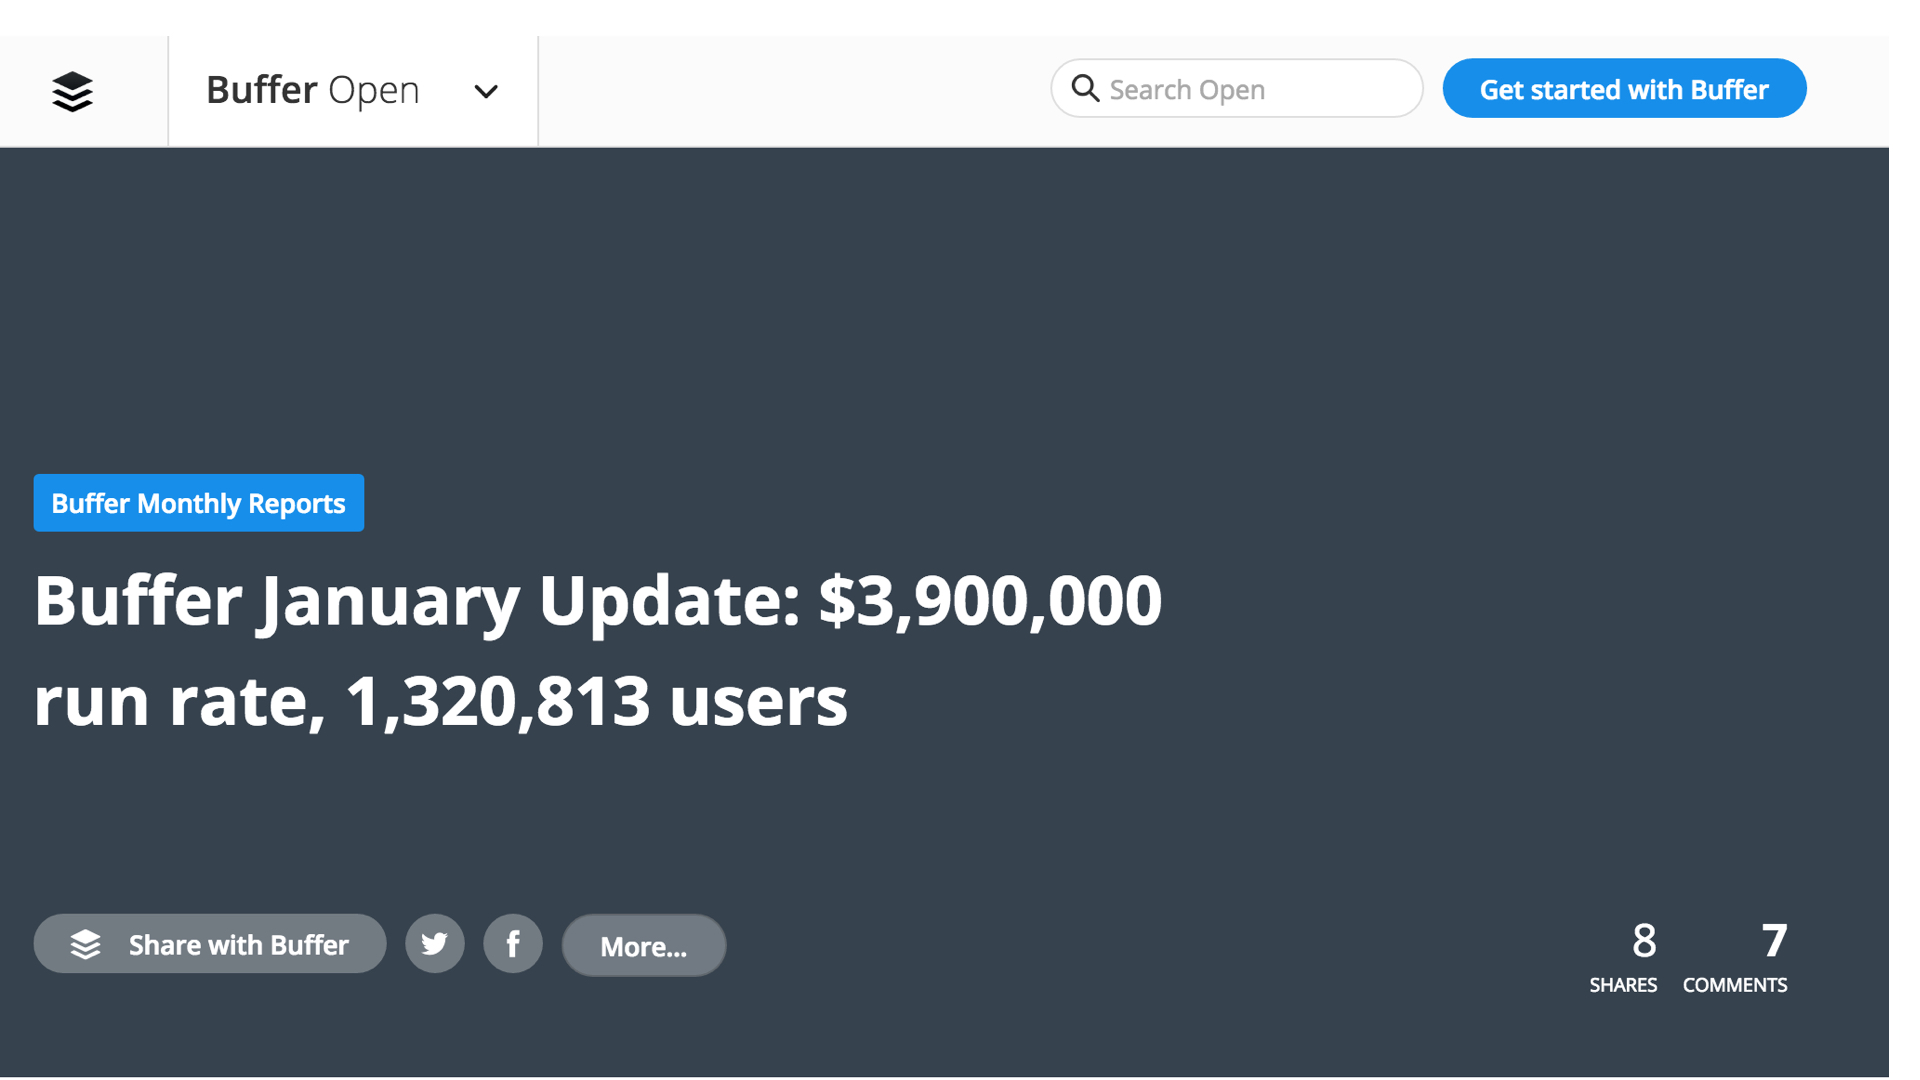Expand the chevron next to Buffer Open

coord(486,91)
